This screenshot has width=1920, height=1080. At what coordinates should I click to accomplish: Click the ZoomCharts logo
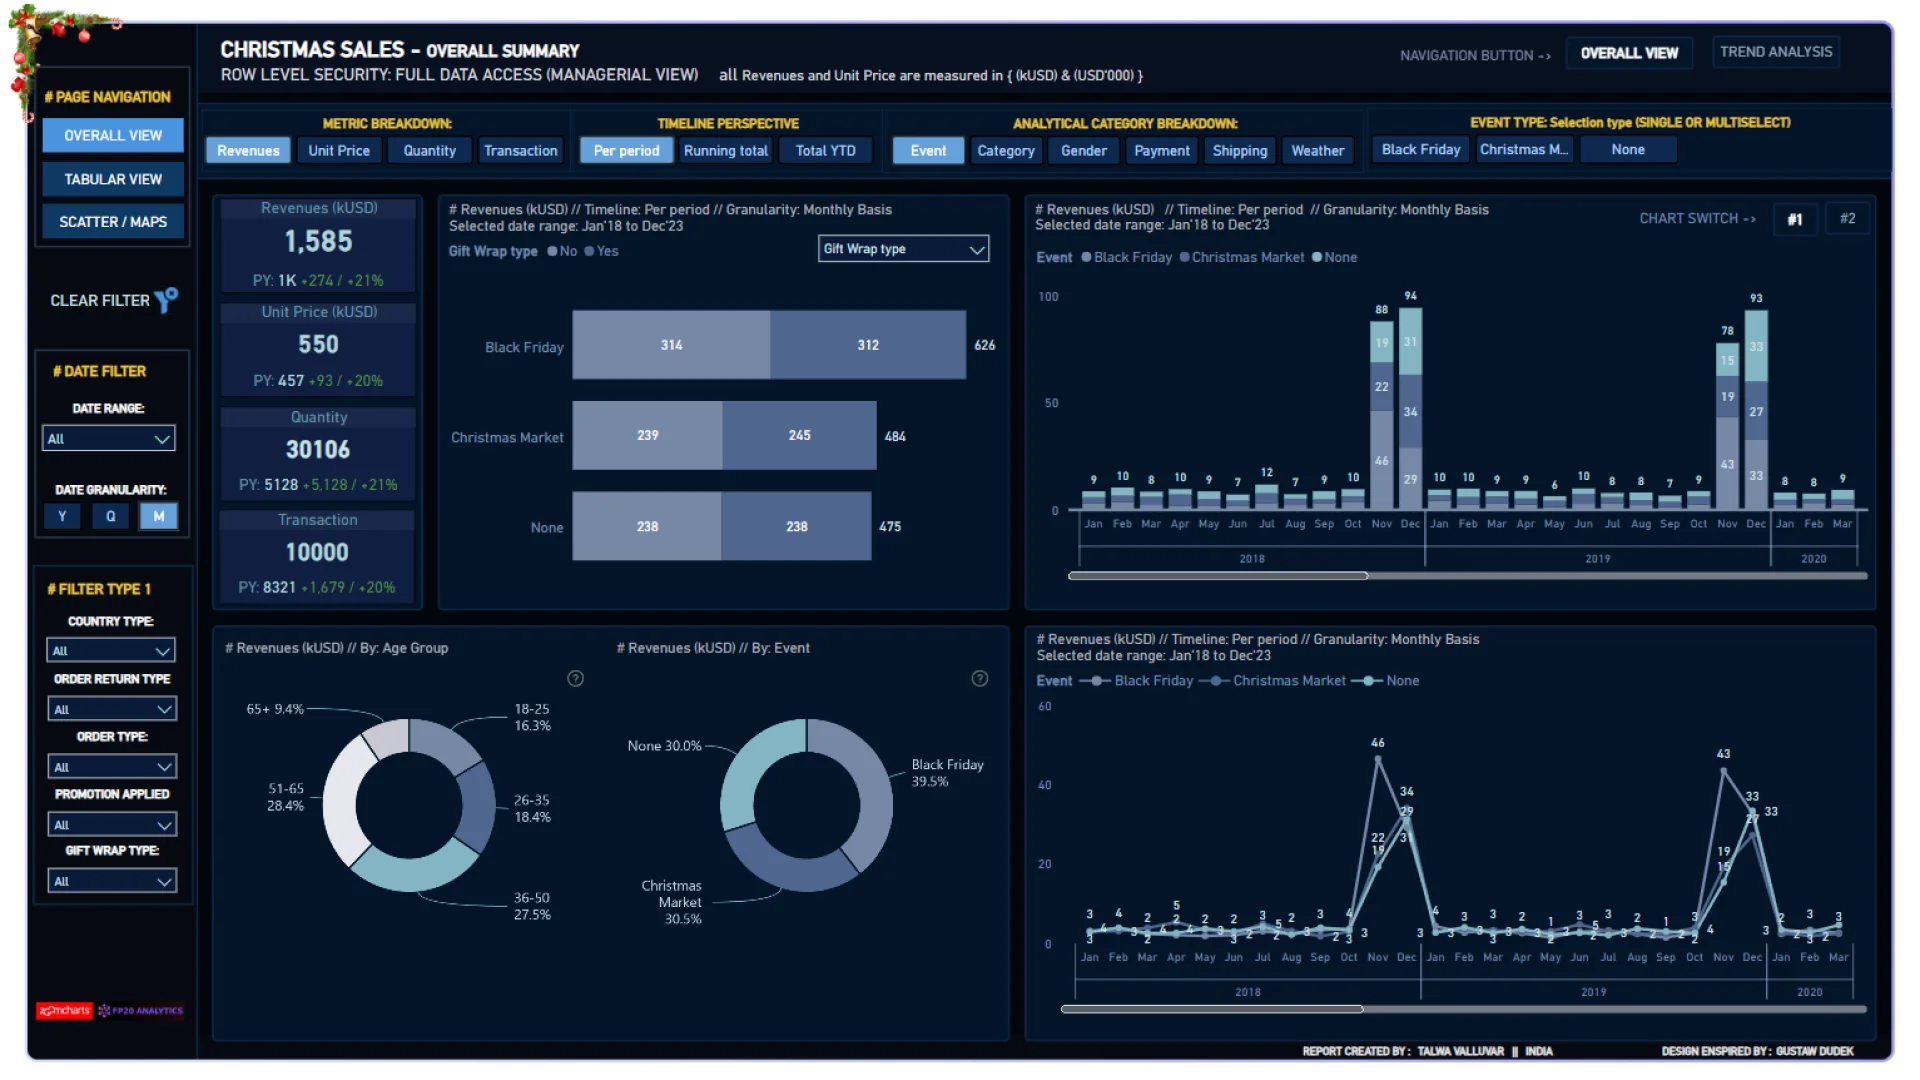[65, 1011]
